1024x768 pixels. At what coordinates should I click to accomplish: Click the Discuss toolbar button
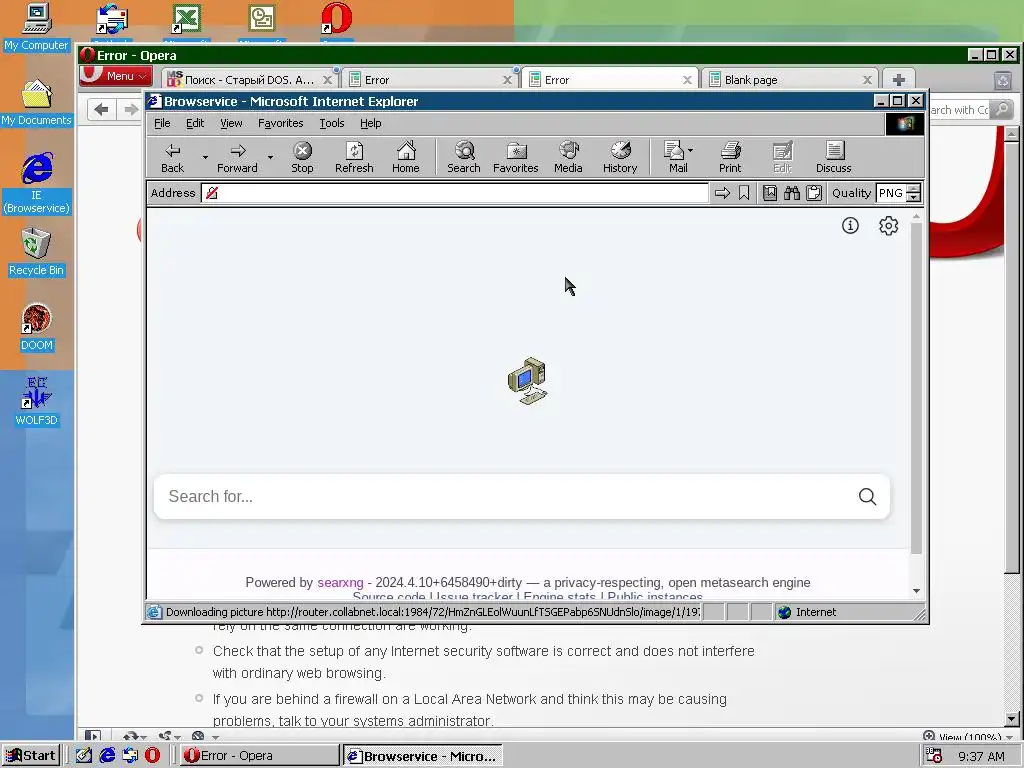point(833,157)
